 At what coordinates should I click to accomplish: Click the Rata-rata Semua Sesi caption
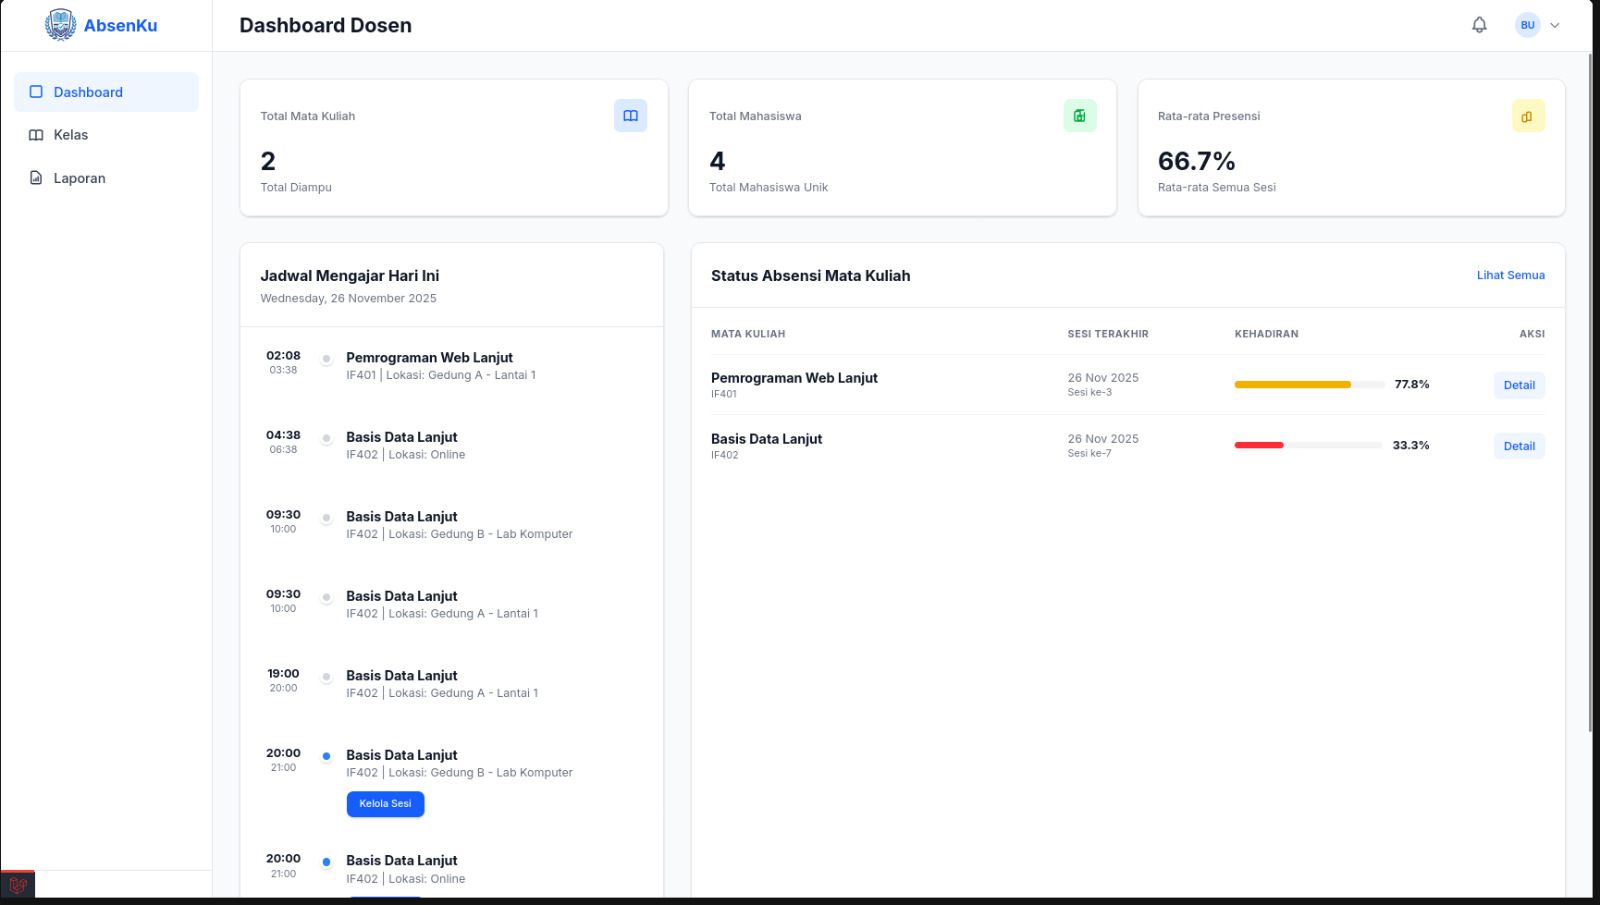(x=1216, y=187)
